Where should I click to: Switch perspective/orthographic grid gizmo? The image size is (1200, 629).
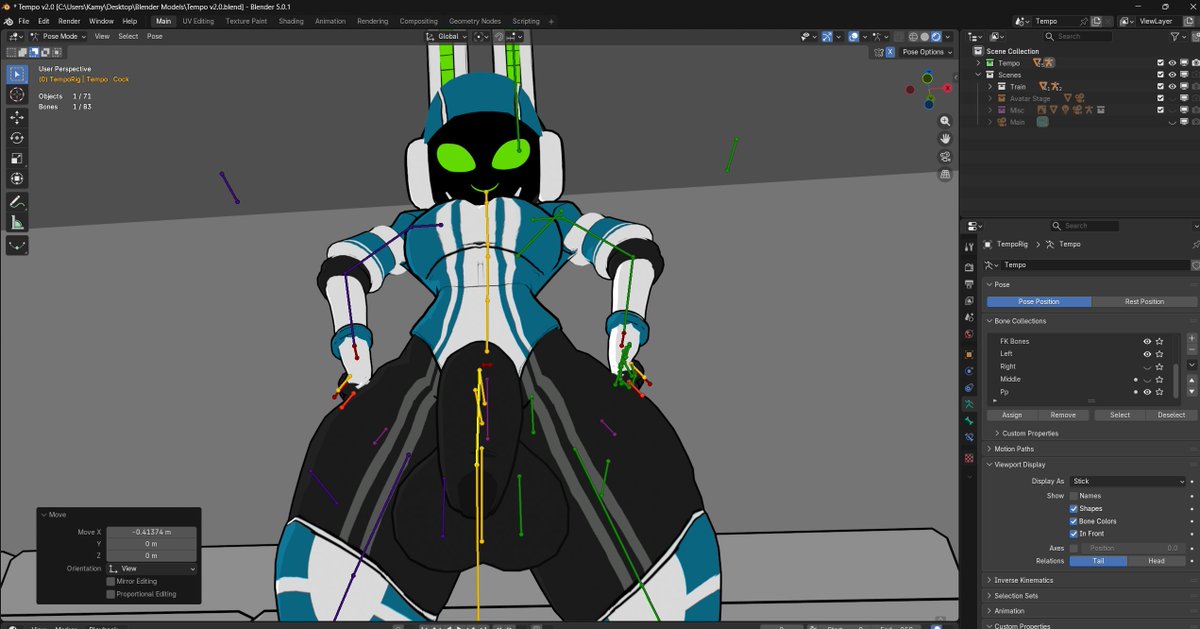click(x=945, y=175)
